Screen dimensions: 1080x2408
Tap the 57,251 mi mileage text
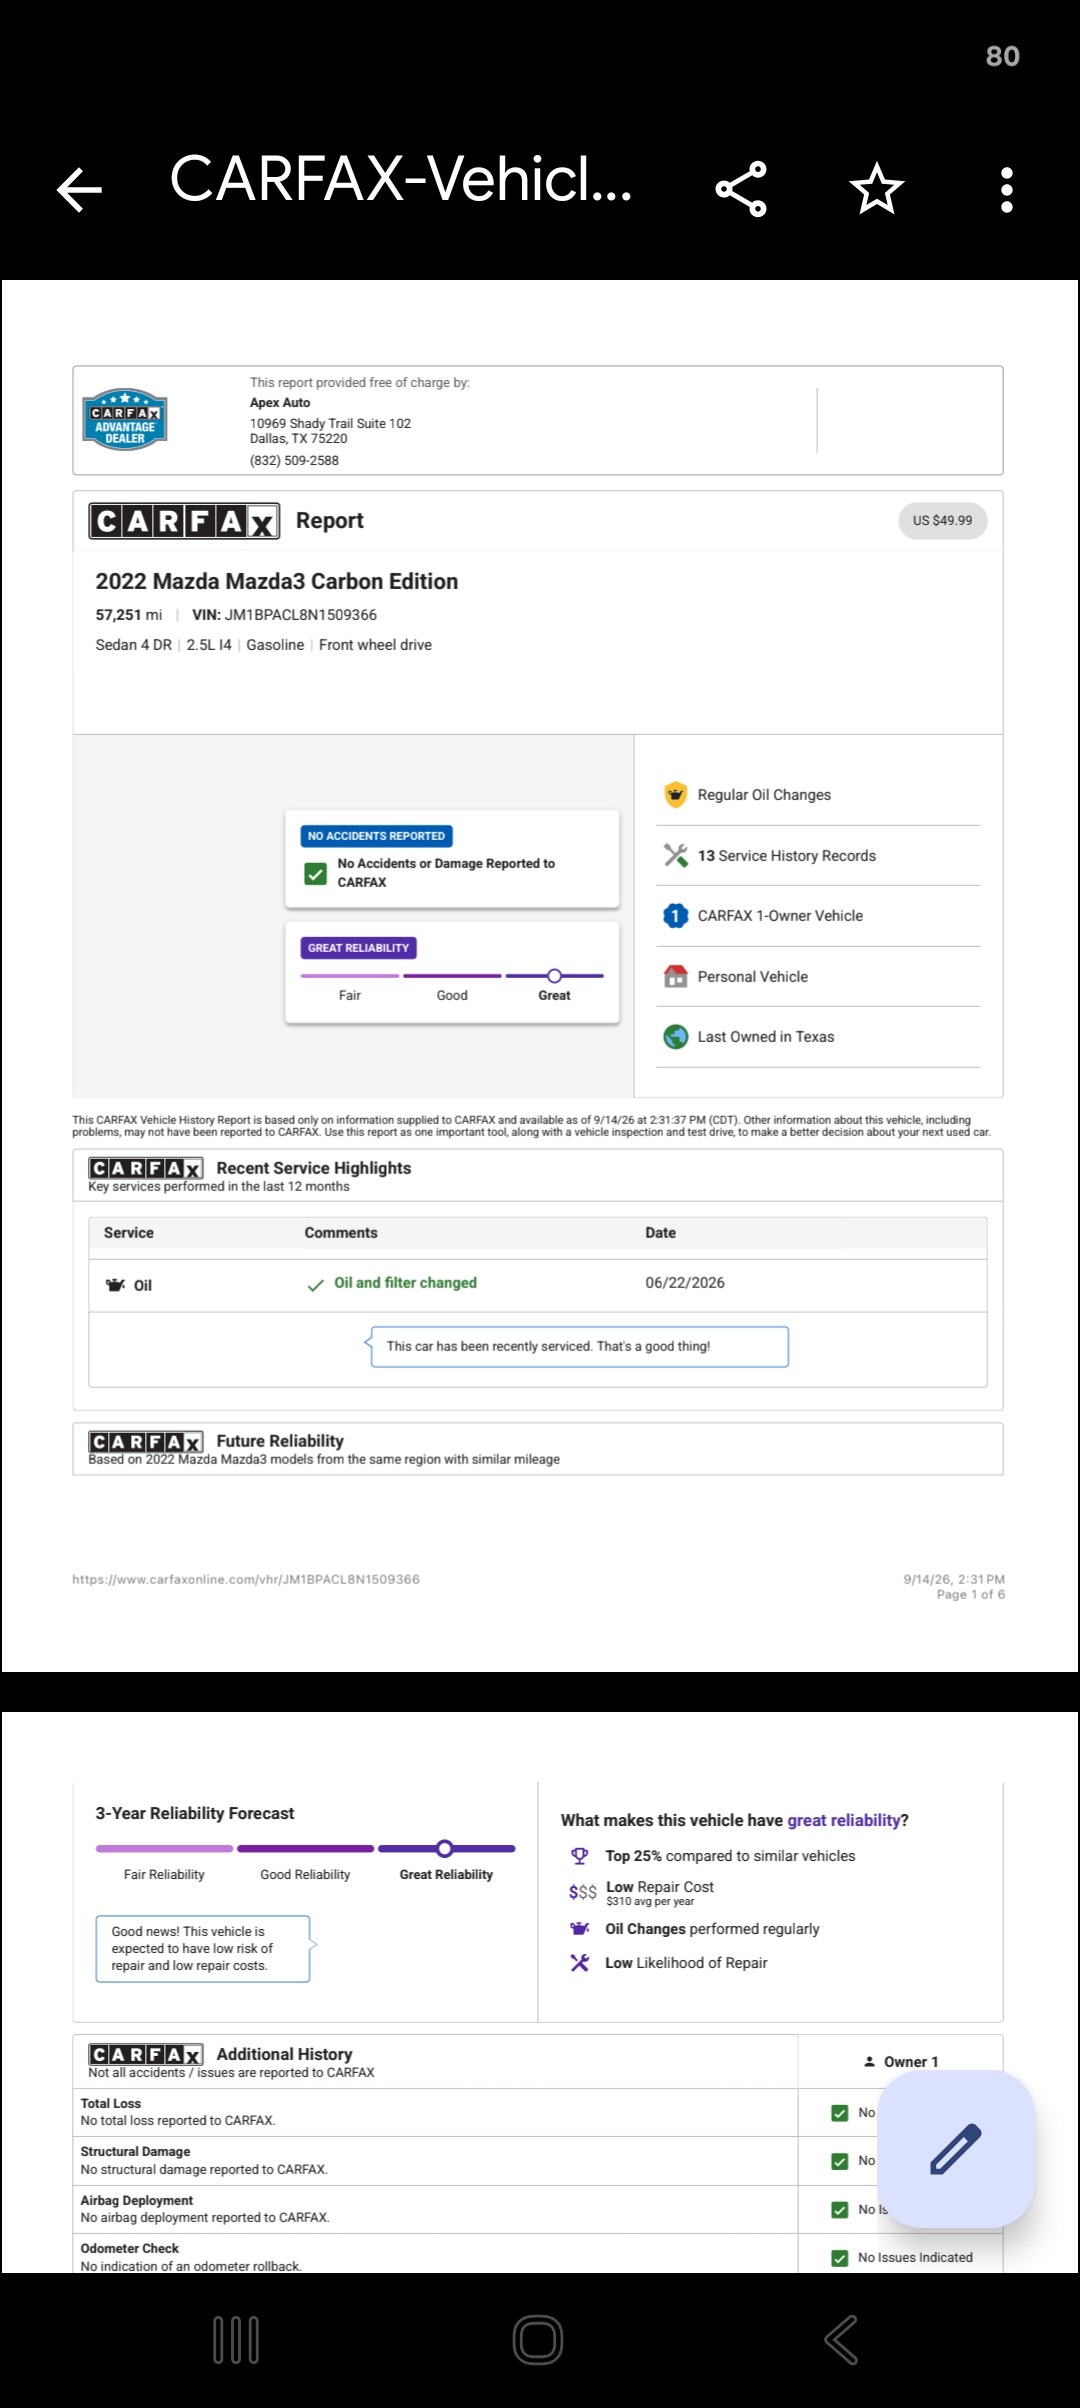click(x=128, y=615)
